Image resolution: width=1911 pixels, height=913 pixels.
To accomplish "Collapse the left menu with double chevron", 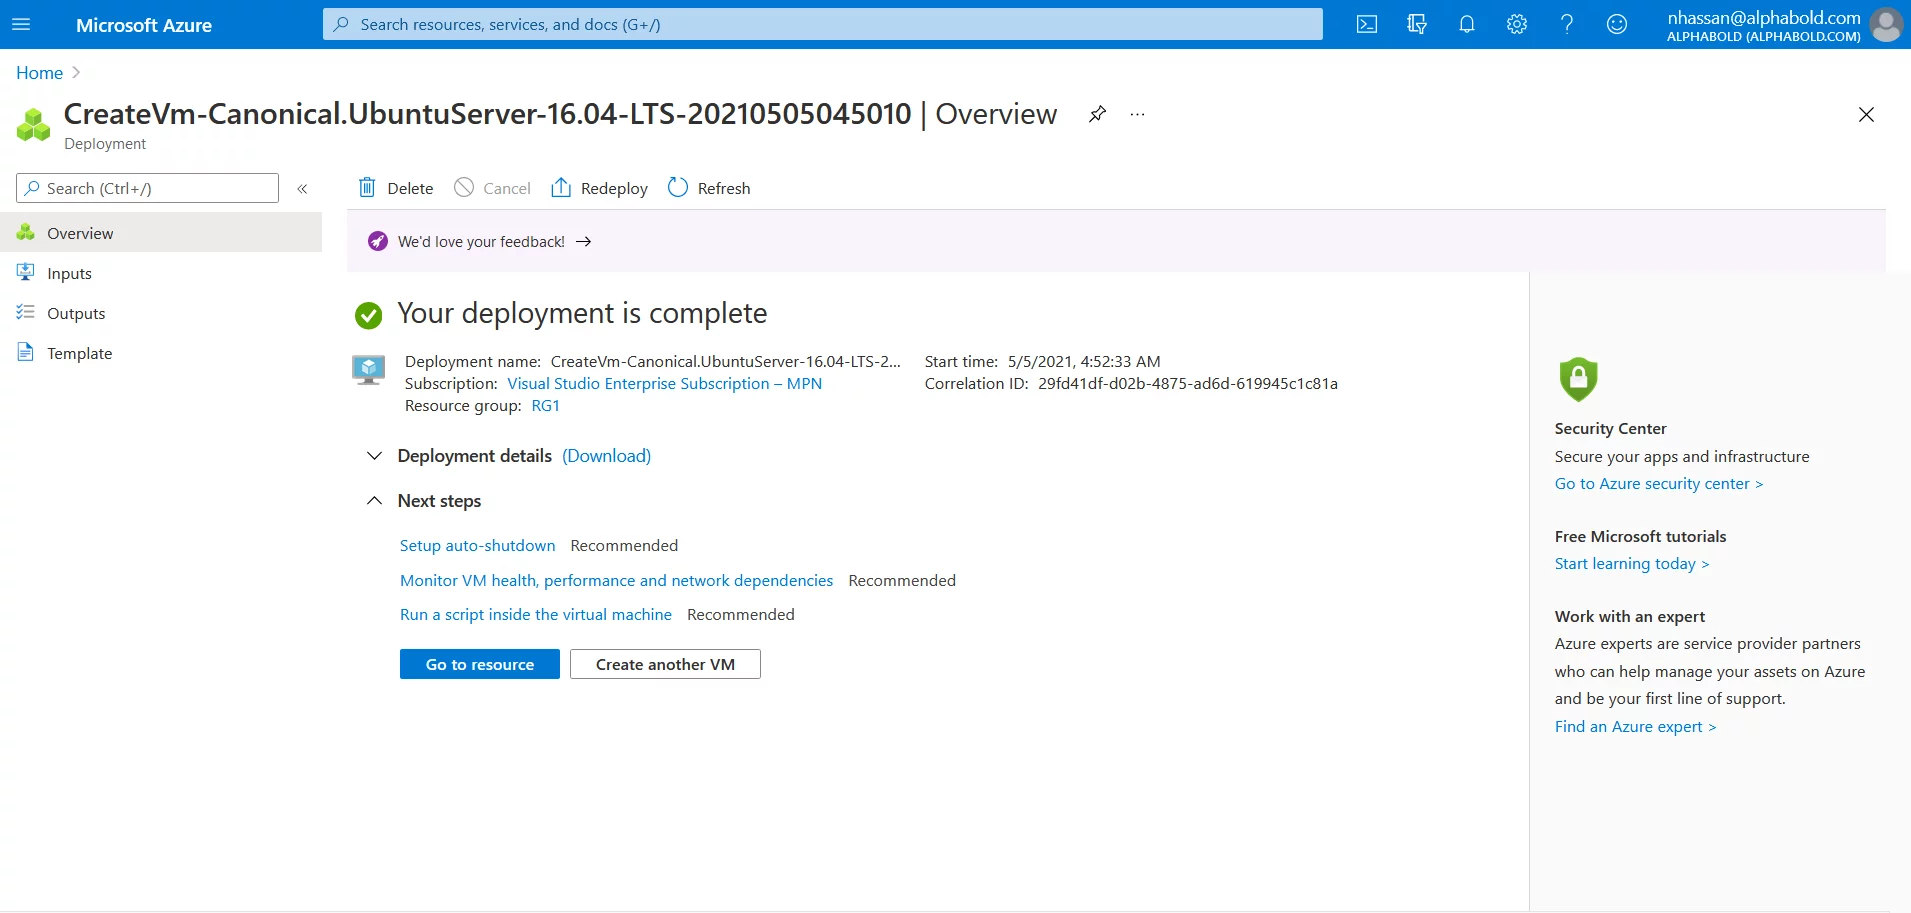I will [x=302, y=188].
